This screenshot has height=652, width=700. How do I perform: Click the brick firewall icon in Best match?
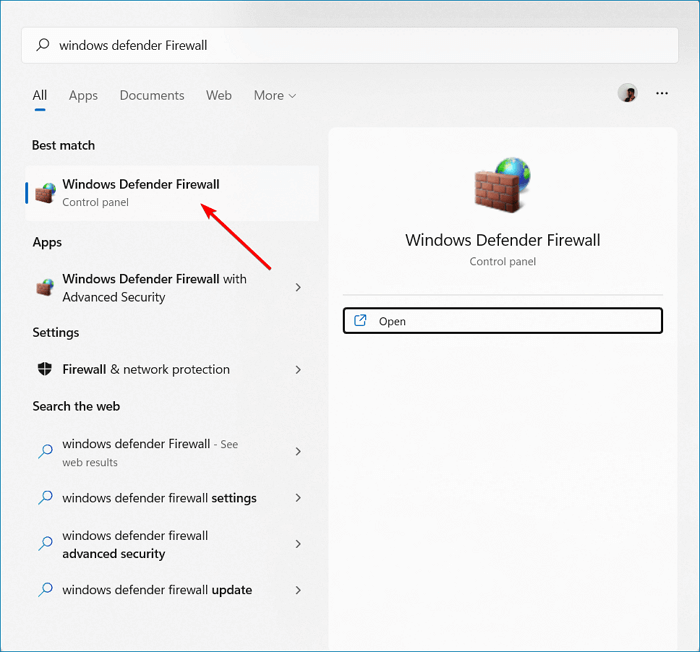46,192
